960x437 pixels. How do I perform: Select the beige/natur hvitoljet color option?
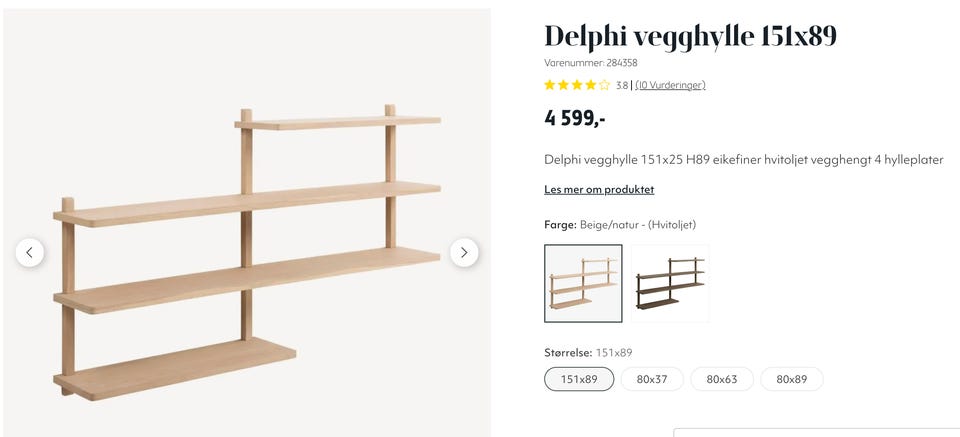tap(583, 283)
